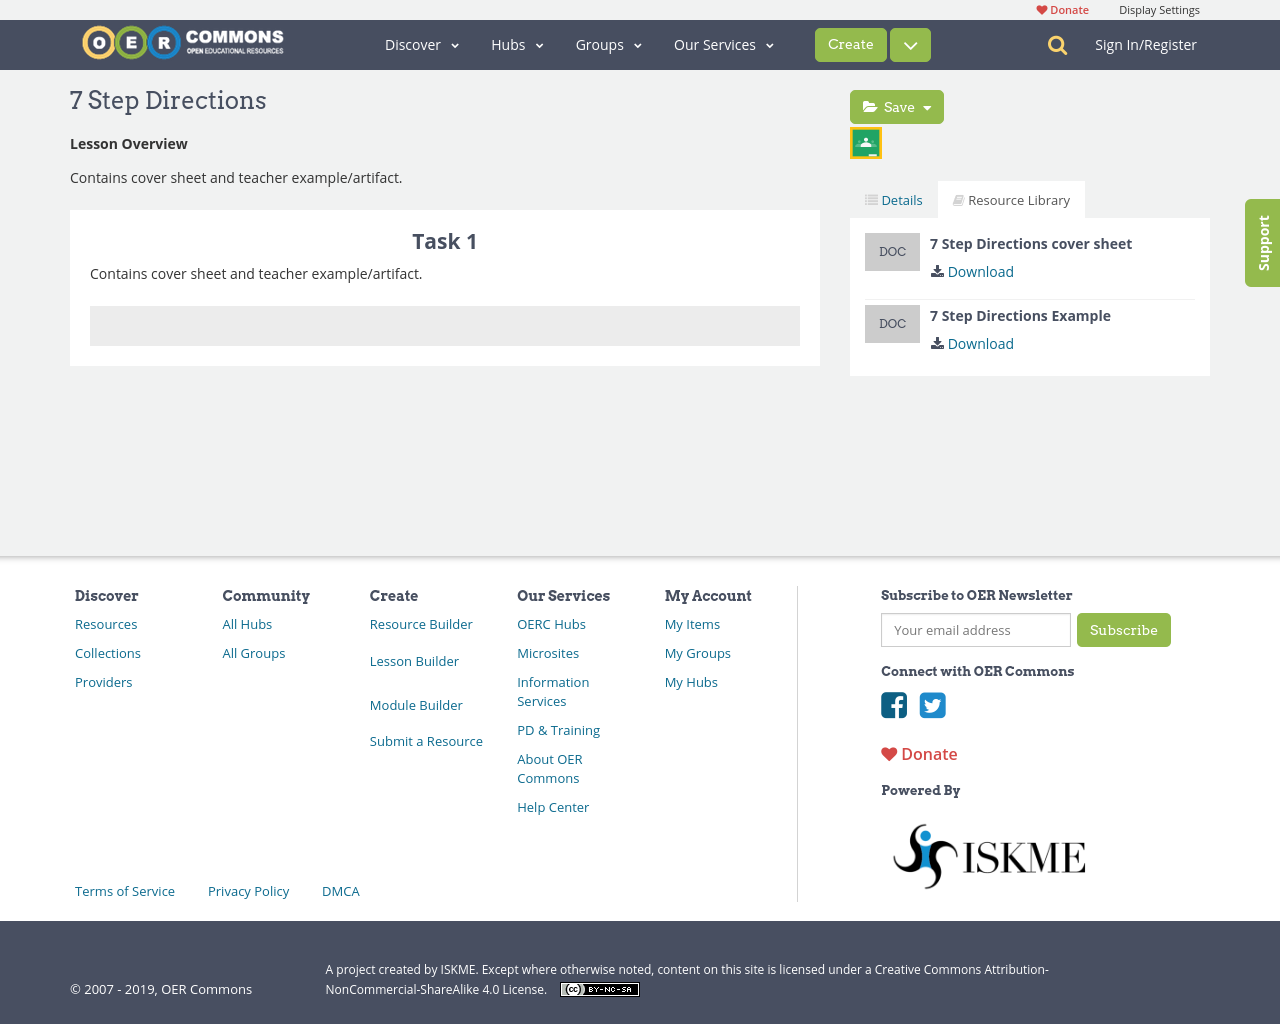Click the email address input field
Image resolution: width=1280 pixels, height=1024 pixels.
coord(975,629)
